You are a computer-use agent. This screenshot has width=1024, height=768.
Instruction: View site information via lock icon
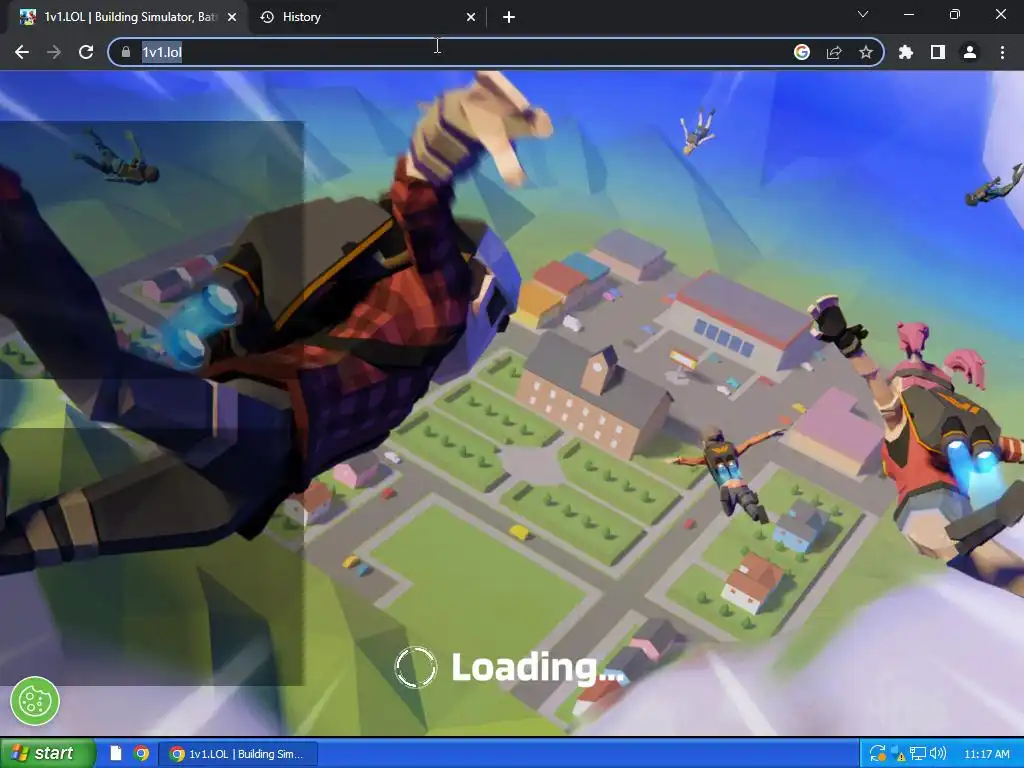coord(126,52)
